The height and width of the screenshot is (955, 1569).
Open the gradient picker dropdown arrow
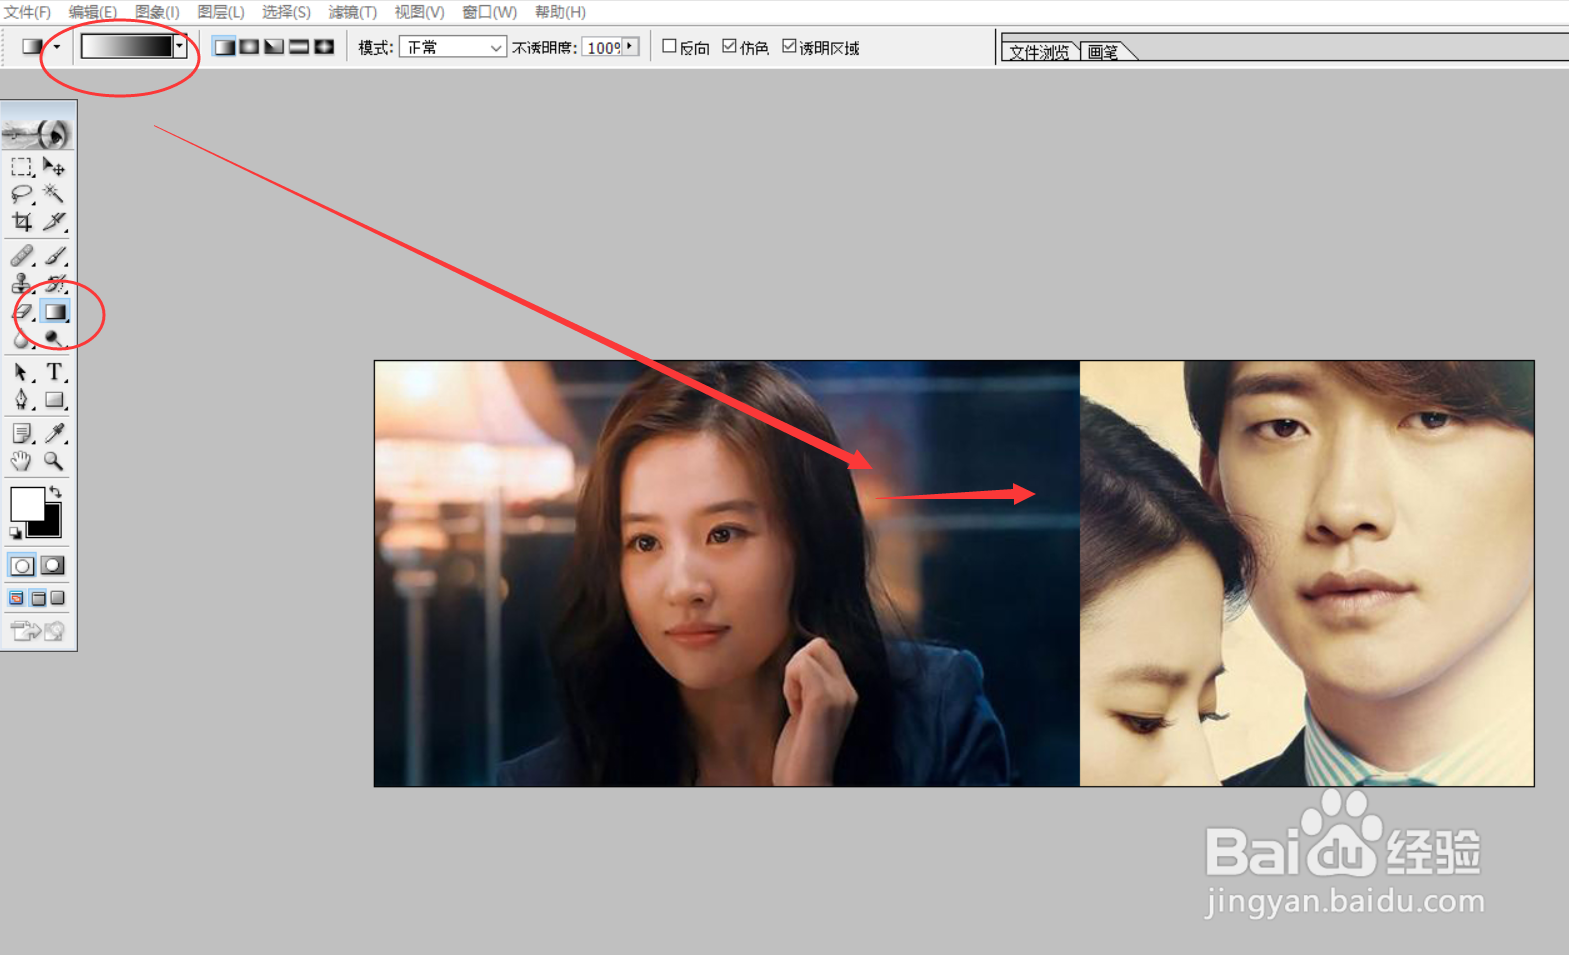180,46
